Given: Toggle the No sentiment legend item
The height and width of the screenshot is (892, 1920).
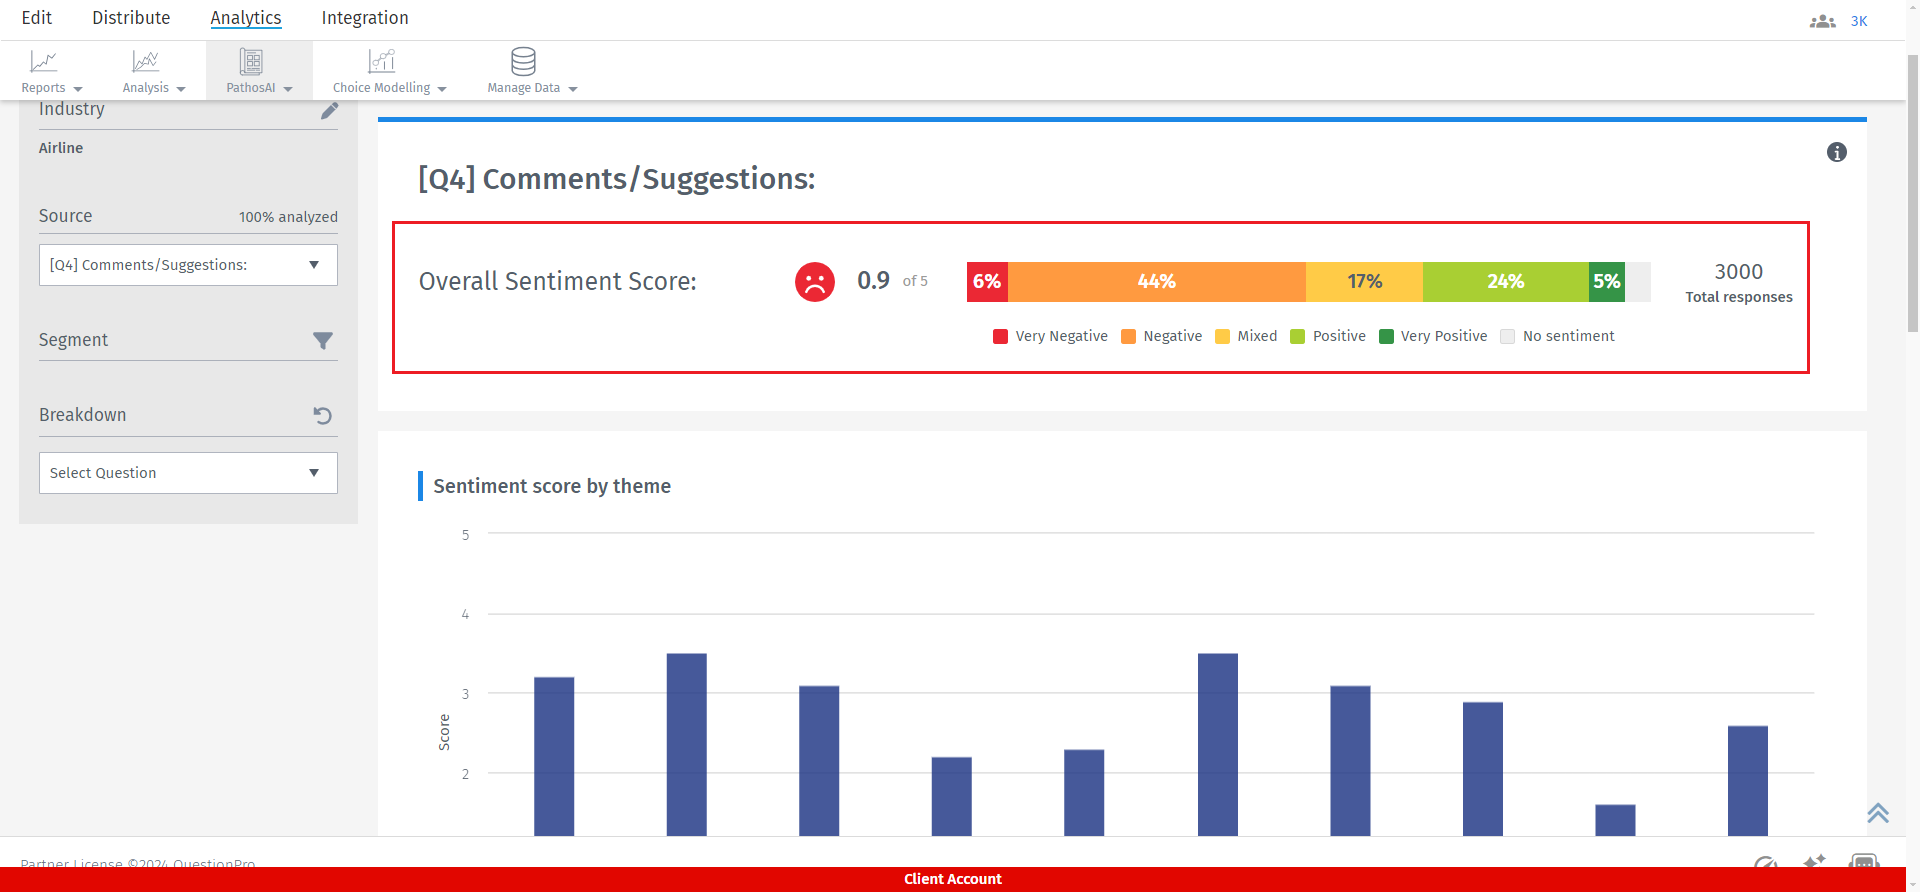Looking at the screenshot, I should pos(1557,336).
